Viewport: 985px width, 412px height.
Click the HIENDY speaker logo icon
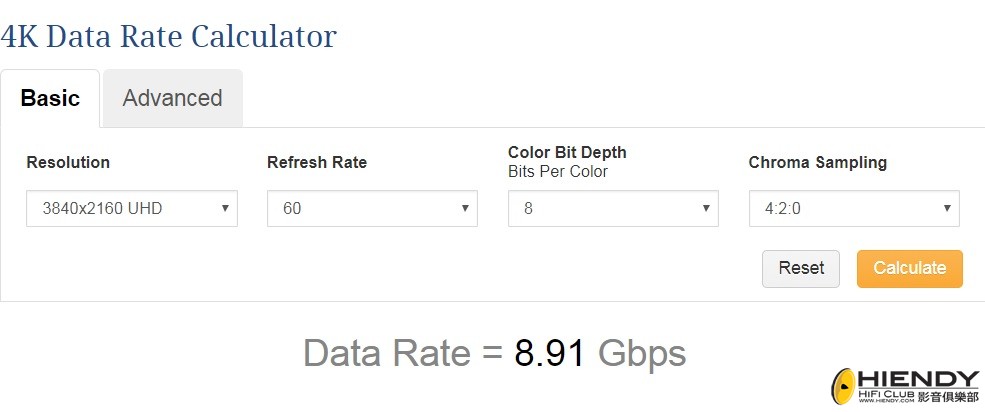click(844, 387)
